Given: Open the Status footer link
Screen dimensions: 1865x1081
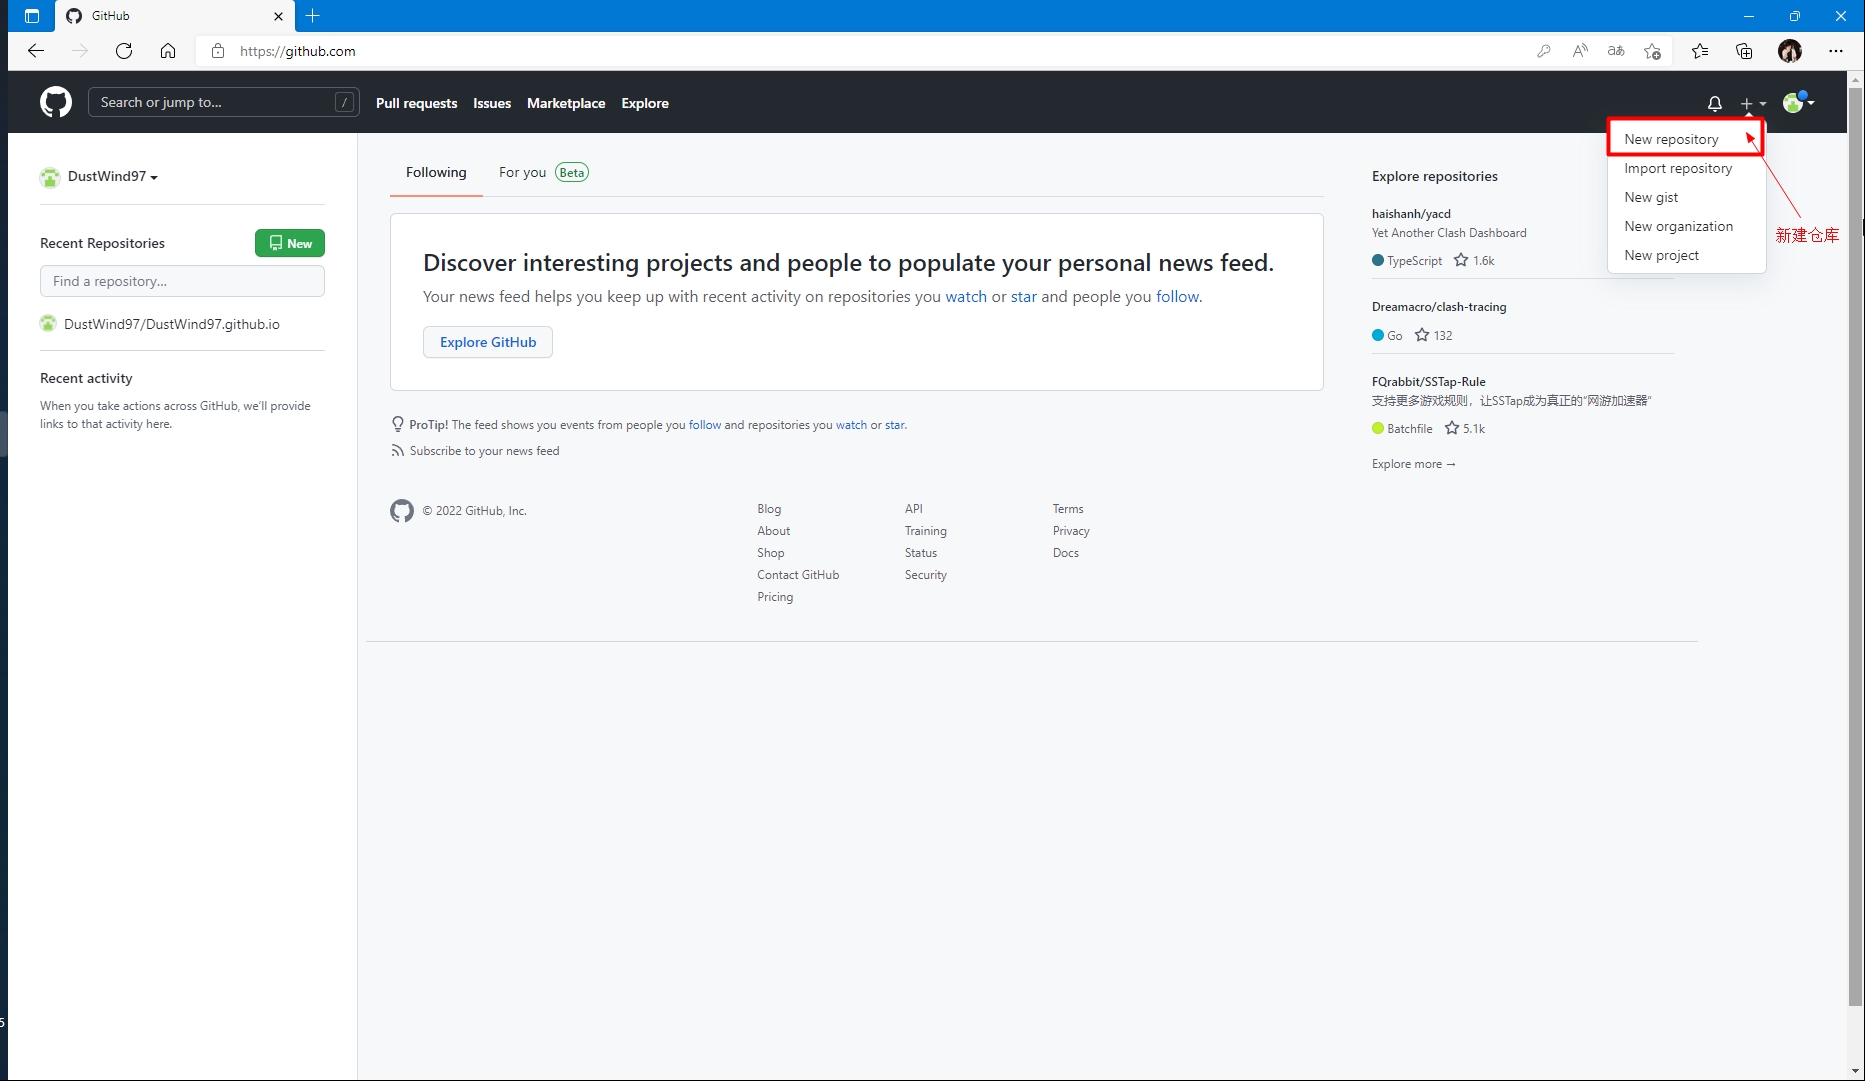Looking at the screenshot, I should [921, 553].
